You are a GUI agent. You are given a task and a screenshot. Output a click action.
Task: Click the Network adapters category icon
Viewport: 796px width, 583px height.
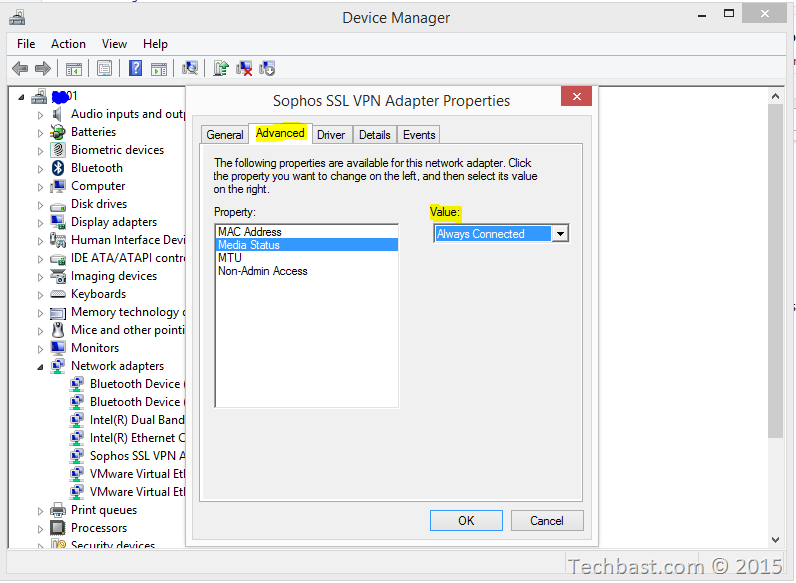58,366
